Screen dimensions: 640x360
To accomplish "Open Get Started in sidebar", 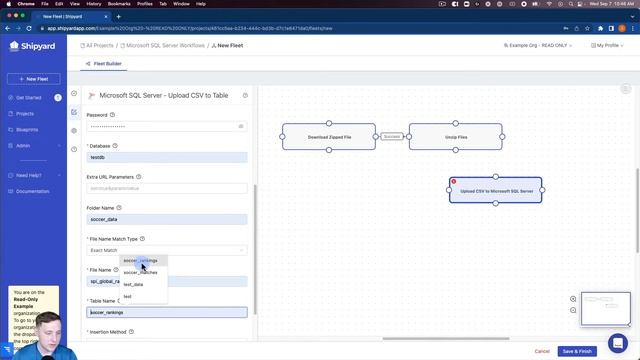I will pyautogui.click(x=29, y=98).
